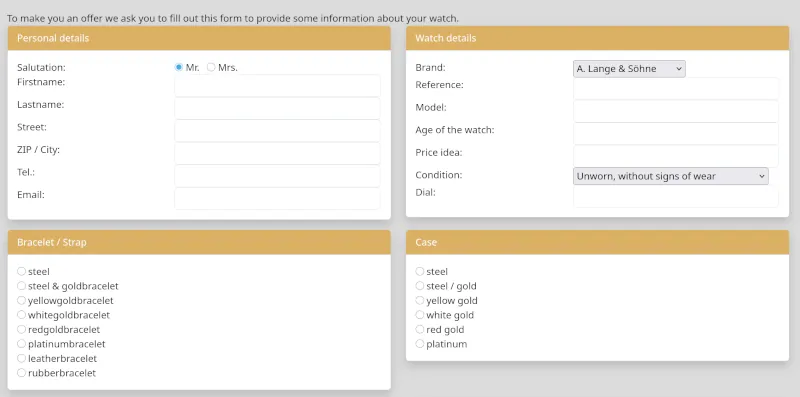Select steel case radio option
Image resolution: width=800 pixels, height=397 pixels.
419,271
